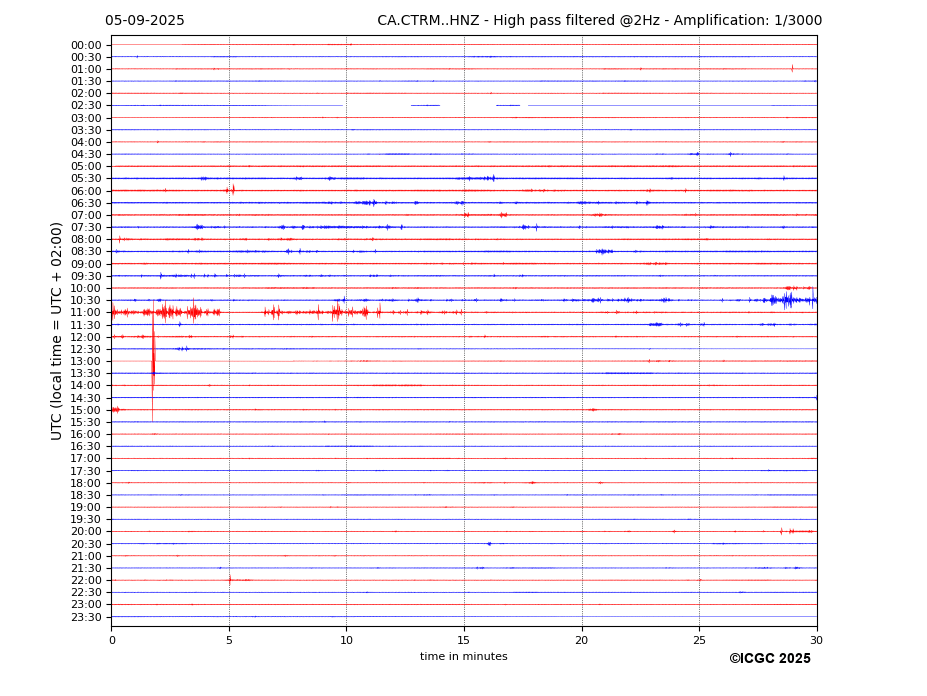
Task: Click the blue seismic burst ending the 10:30 trace
Action: pyautogui.click(x=792, y=300)
